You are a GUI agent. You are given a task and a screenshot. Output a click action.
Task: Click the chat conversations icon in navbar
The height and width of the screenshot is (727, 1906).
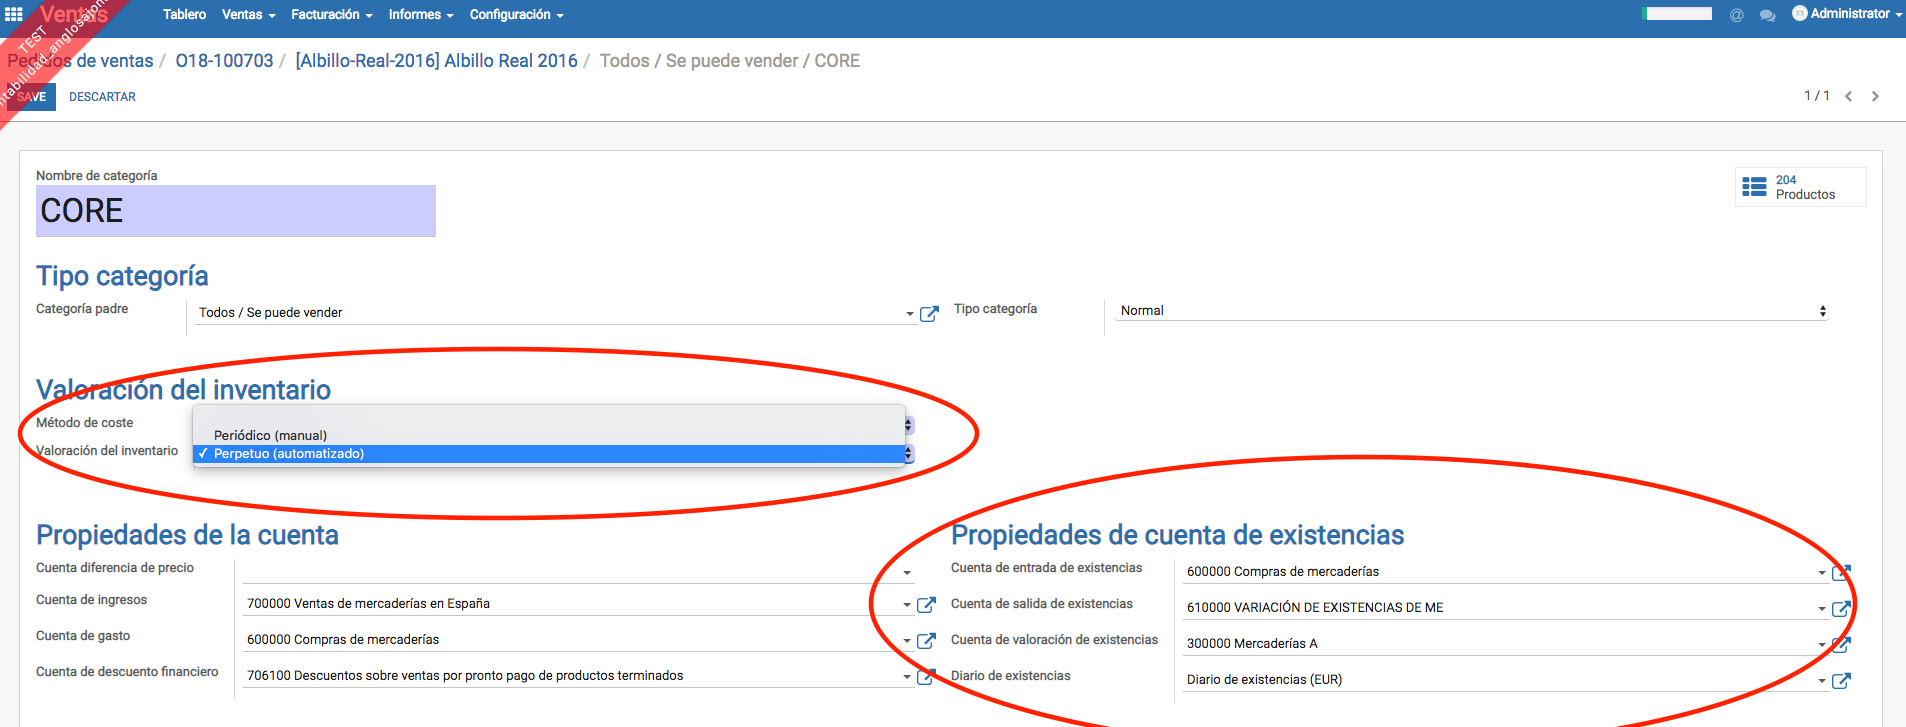click(x=1767, y=15)
